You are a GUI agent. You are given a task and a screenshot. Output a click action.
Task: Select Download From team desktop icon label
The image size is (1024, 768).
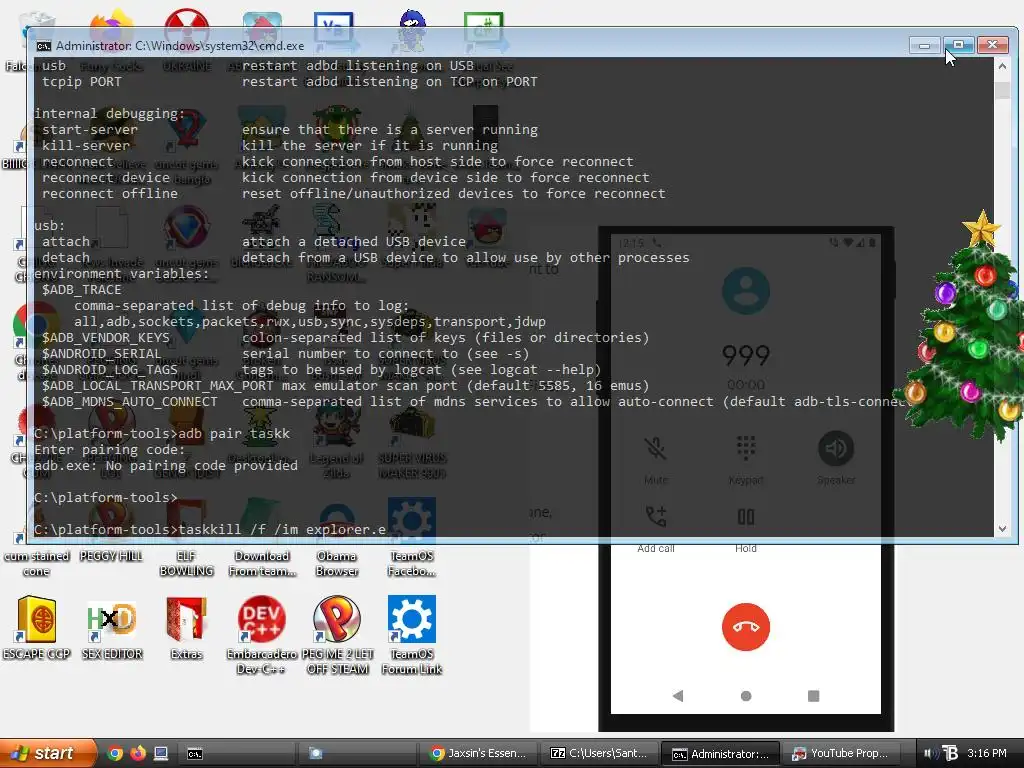[x=262, y=564]
